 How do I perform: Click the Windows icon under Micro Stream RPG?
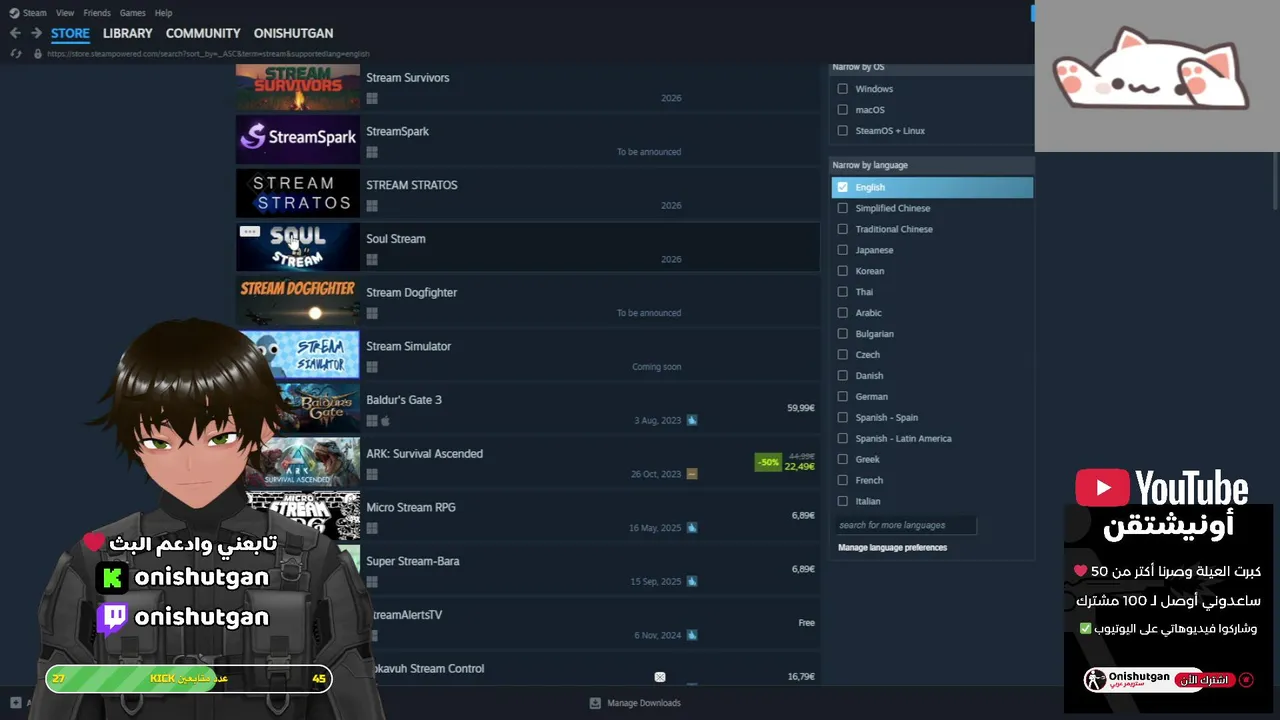[x=372, y=528]
